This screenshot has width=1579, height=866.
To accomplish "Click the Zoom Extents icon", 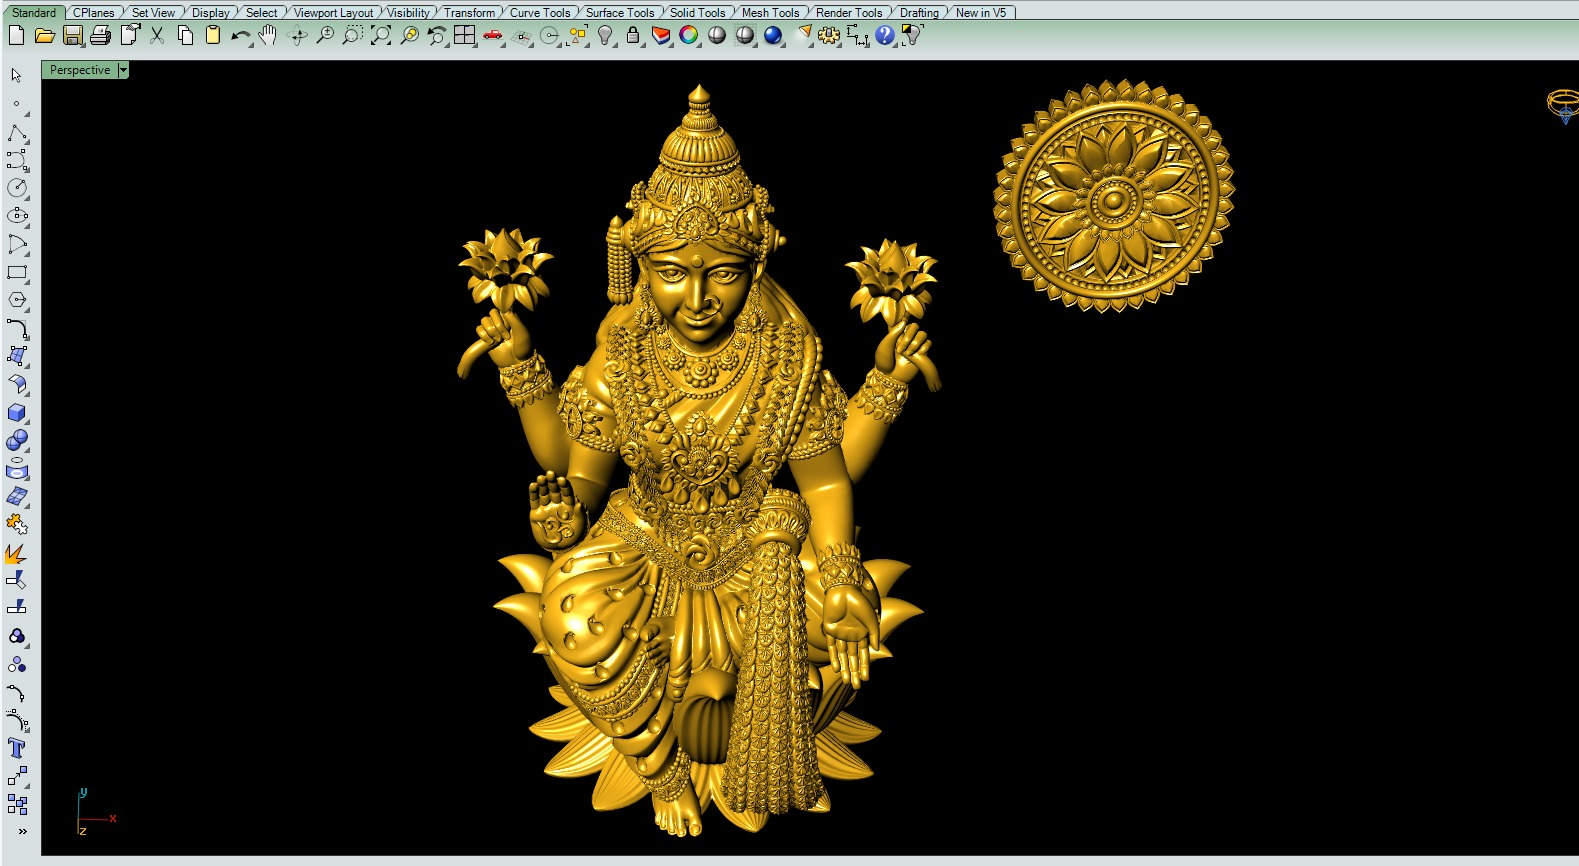I will coord(381,36).
